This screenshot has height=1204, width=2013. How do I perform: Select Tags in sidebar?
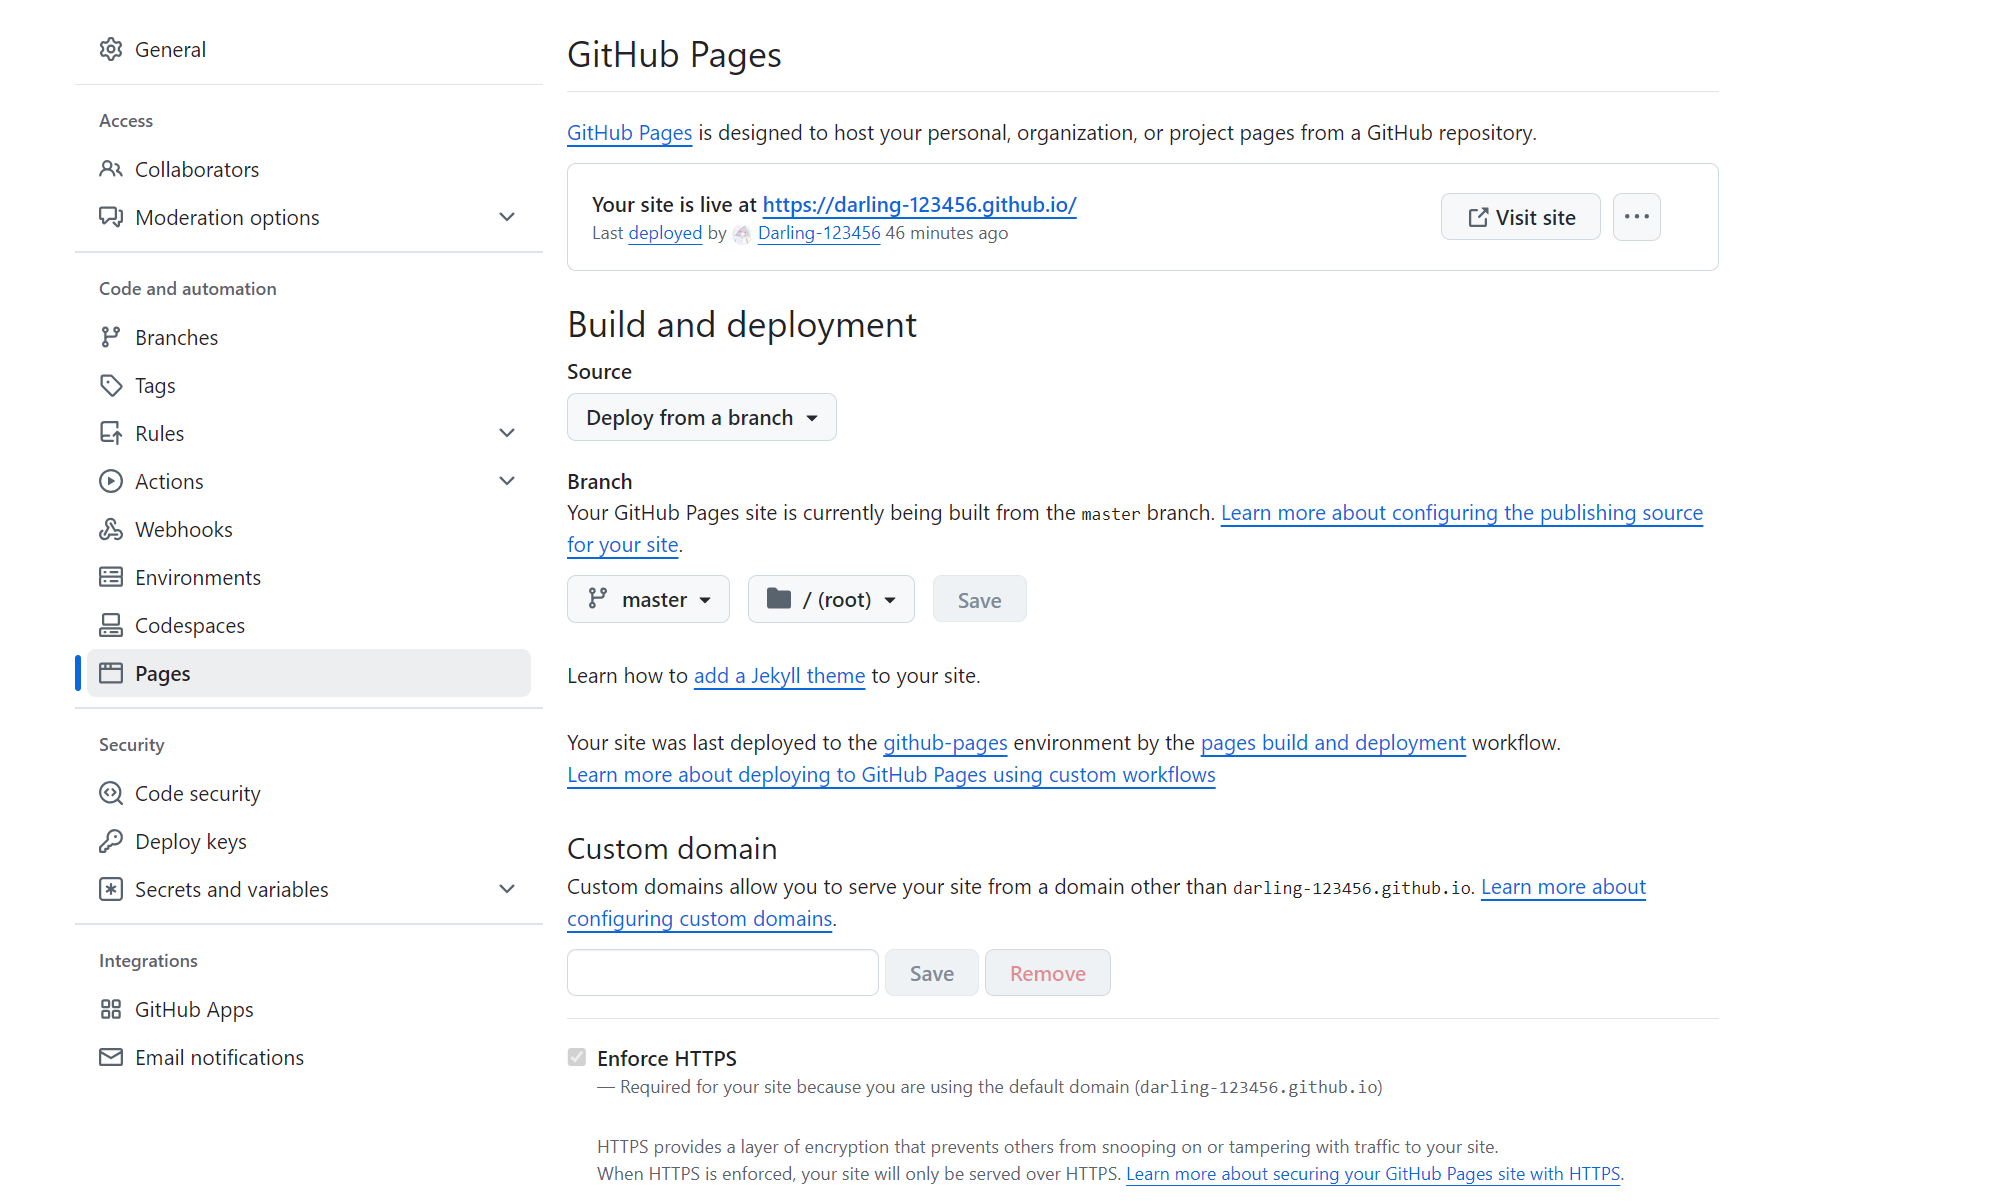click(x=309, y=385)
